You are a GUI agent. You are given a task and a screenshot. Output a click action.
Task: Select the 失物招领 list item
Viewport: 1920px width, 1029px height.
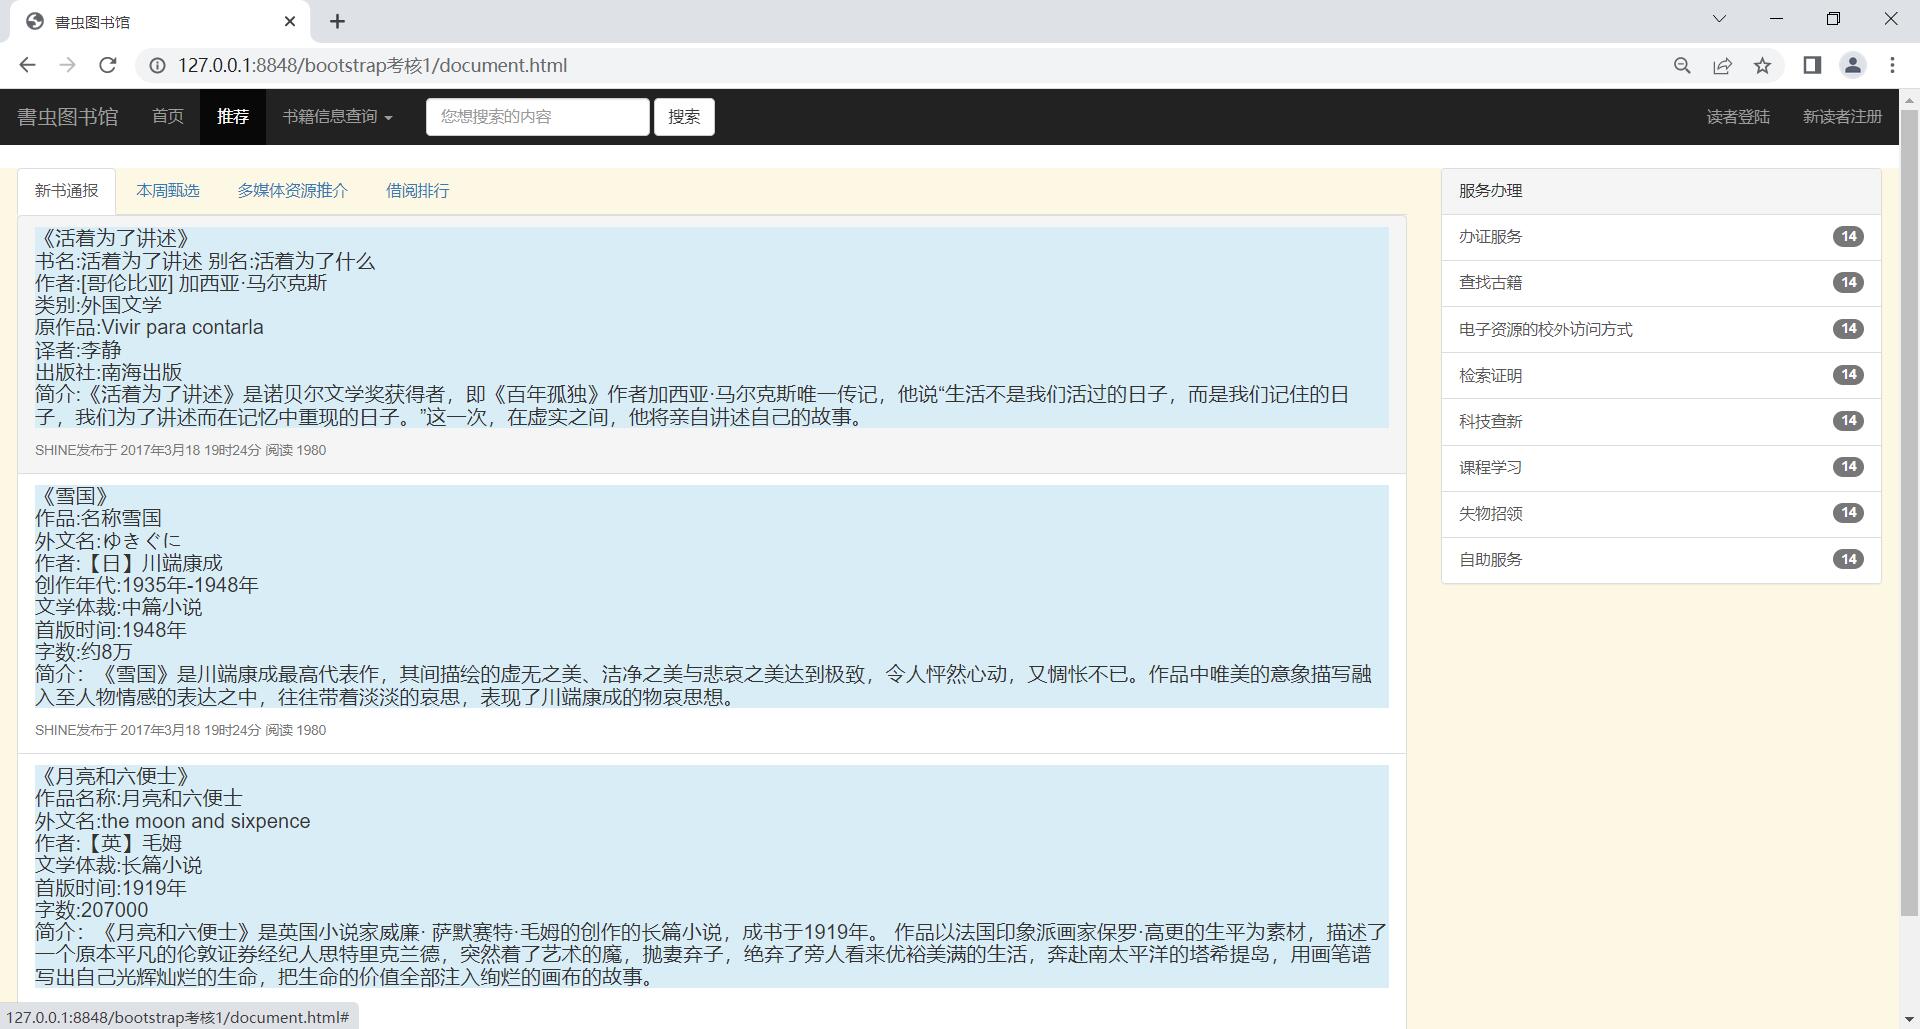coord(1661,513)
